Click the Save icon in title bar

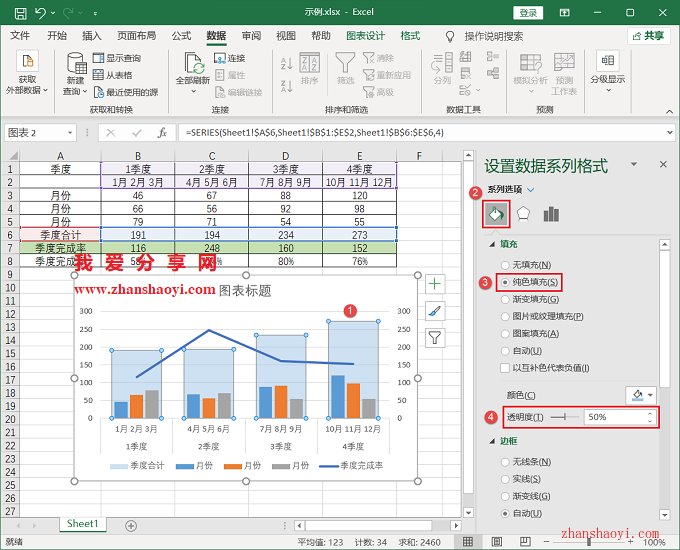(x=20, y=13)
